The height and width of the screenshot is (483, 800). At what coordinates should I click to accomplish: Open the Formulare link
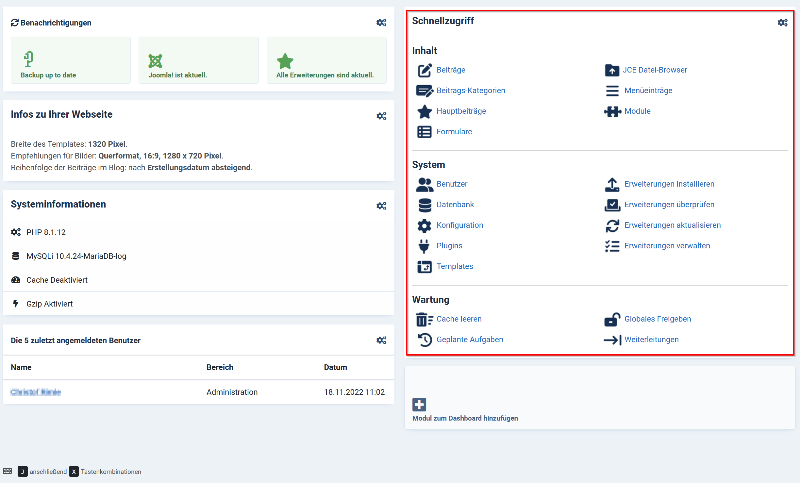(x=454, y=132)
